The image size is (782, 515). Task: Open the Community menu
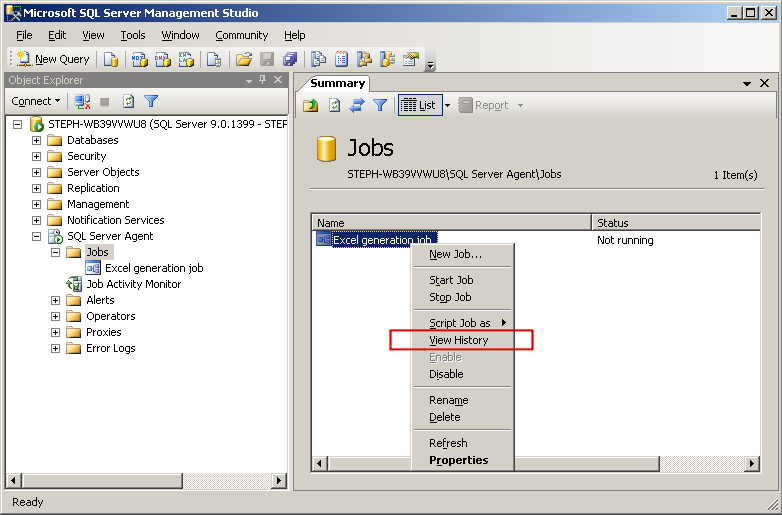241,35
